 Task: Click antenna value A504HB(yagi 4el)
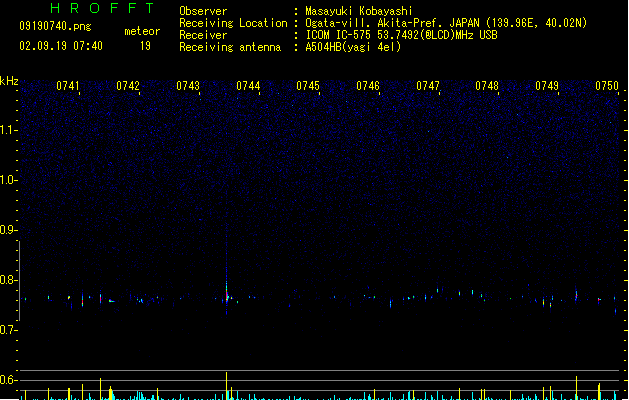click(x=353, y=47)
